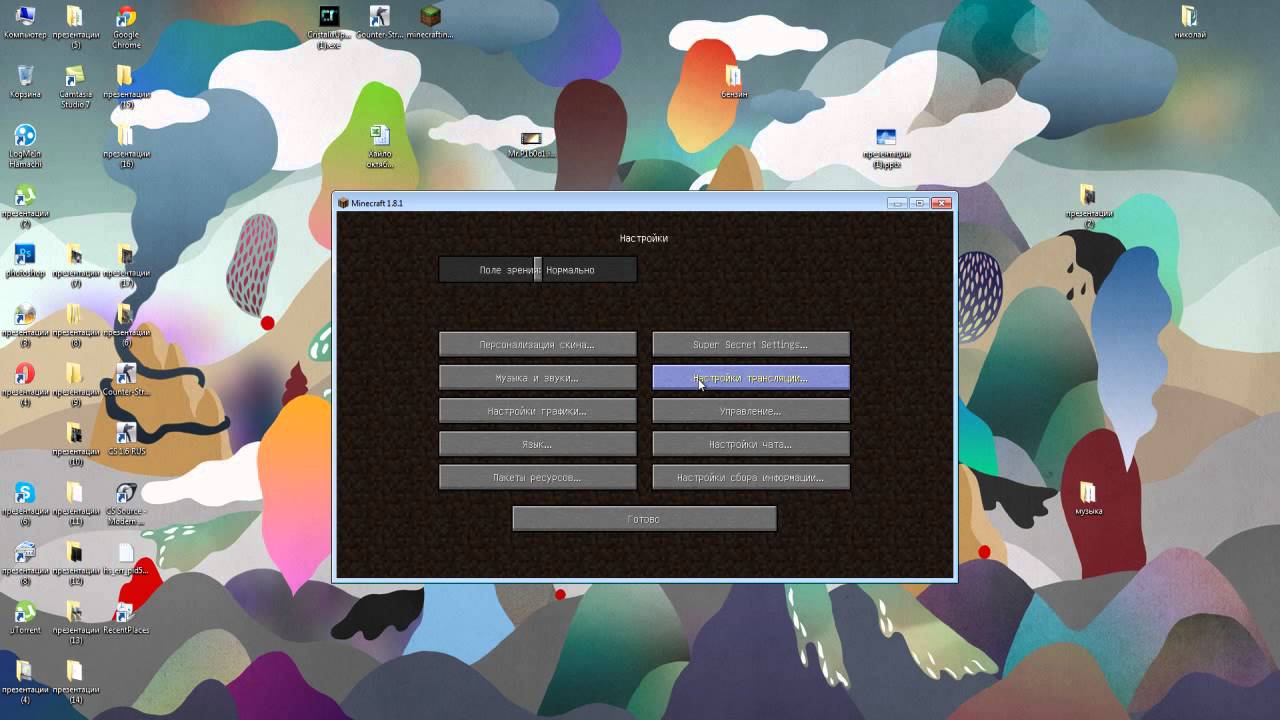Viewport: 1280px width, 720px height.
Task: Select the CS Source Modern shortcut
Action: coord(126,505)
